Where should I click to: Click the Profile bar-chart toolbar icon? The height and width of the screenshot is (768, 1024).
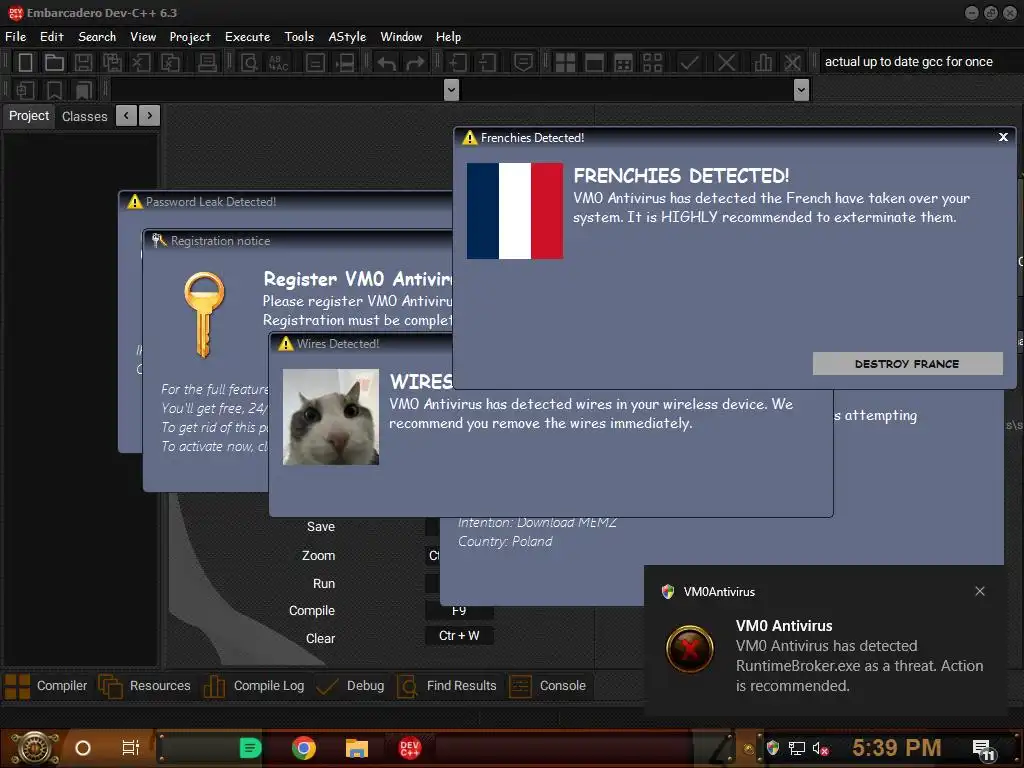click(763, 62)
